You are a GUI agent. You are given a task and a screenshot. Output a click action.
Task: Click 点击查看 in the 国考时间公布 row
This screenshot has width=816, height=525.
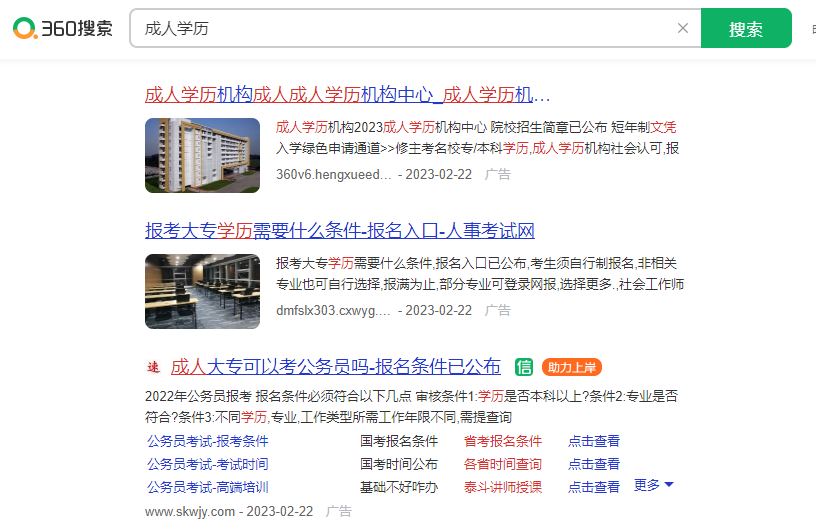594,464
